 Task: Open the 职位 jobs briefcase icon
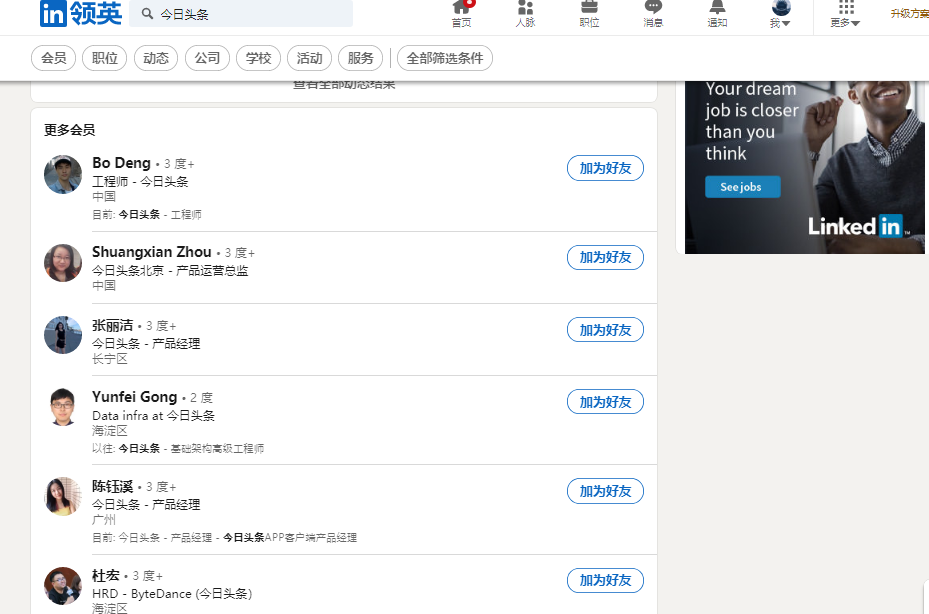click(590, 14)
